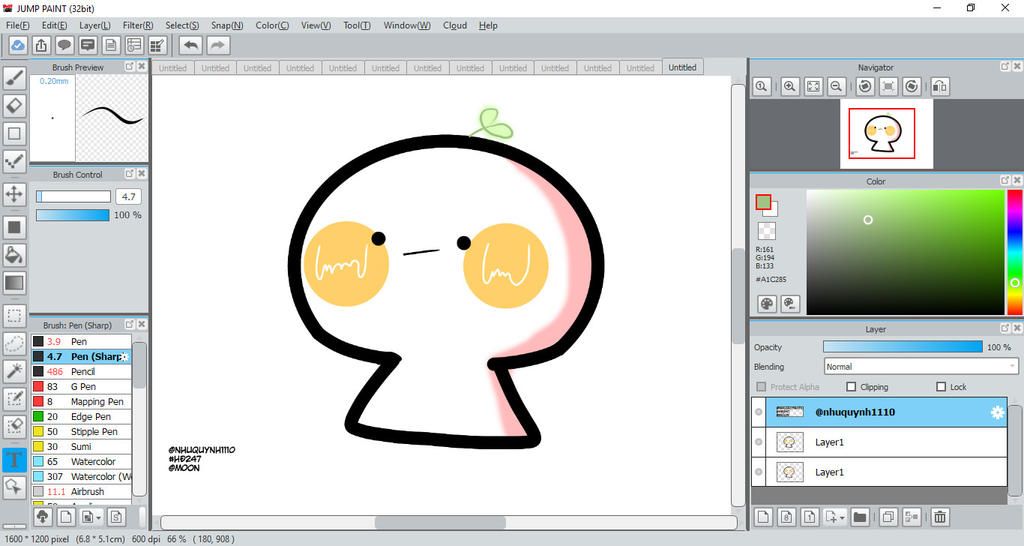The image size is (1024, 546).
Task: Open Pen (Sharp) brush settings gear
Action: pos(124,357)
